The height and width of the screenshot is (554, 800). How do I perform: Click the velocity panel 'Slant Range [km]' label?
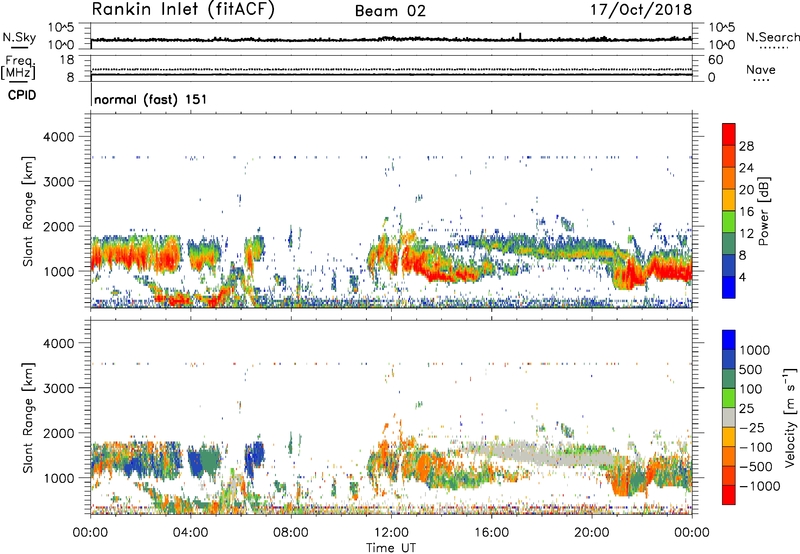tap(28, 417)
